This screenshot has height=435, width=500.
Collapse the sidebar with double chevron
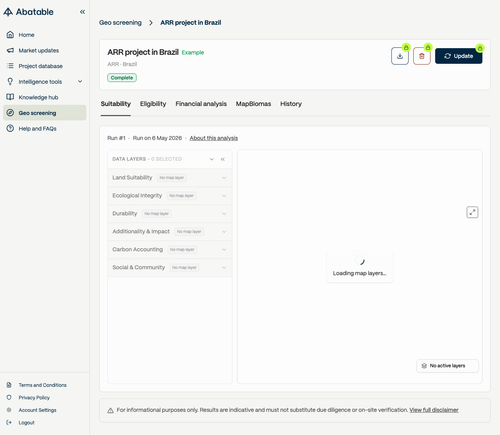(x=82, y=12)
